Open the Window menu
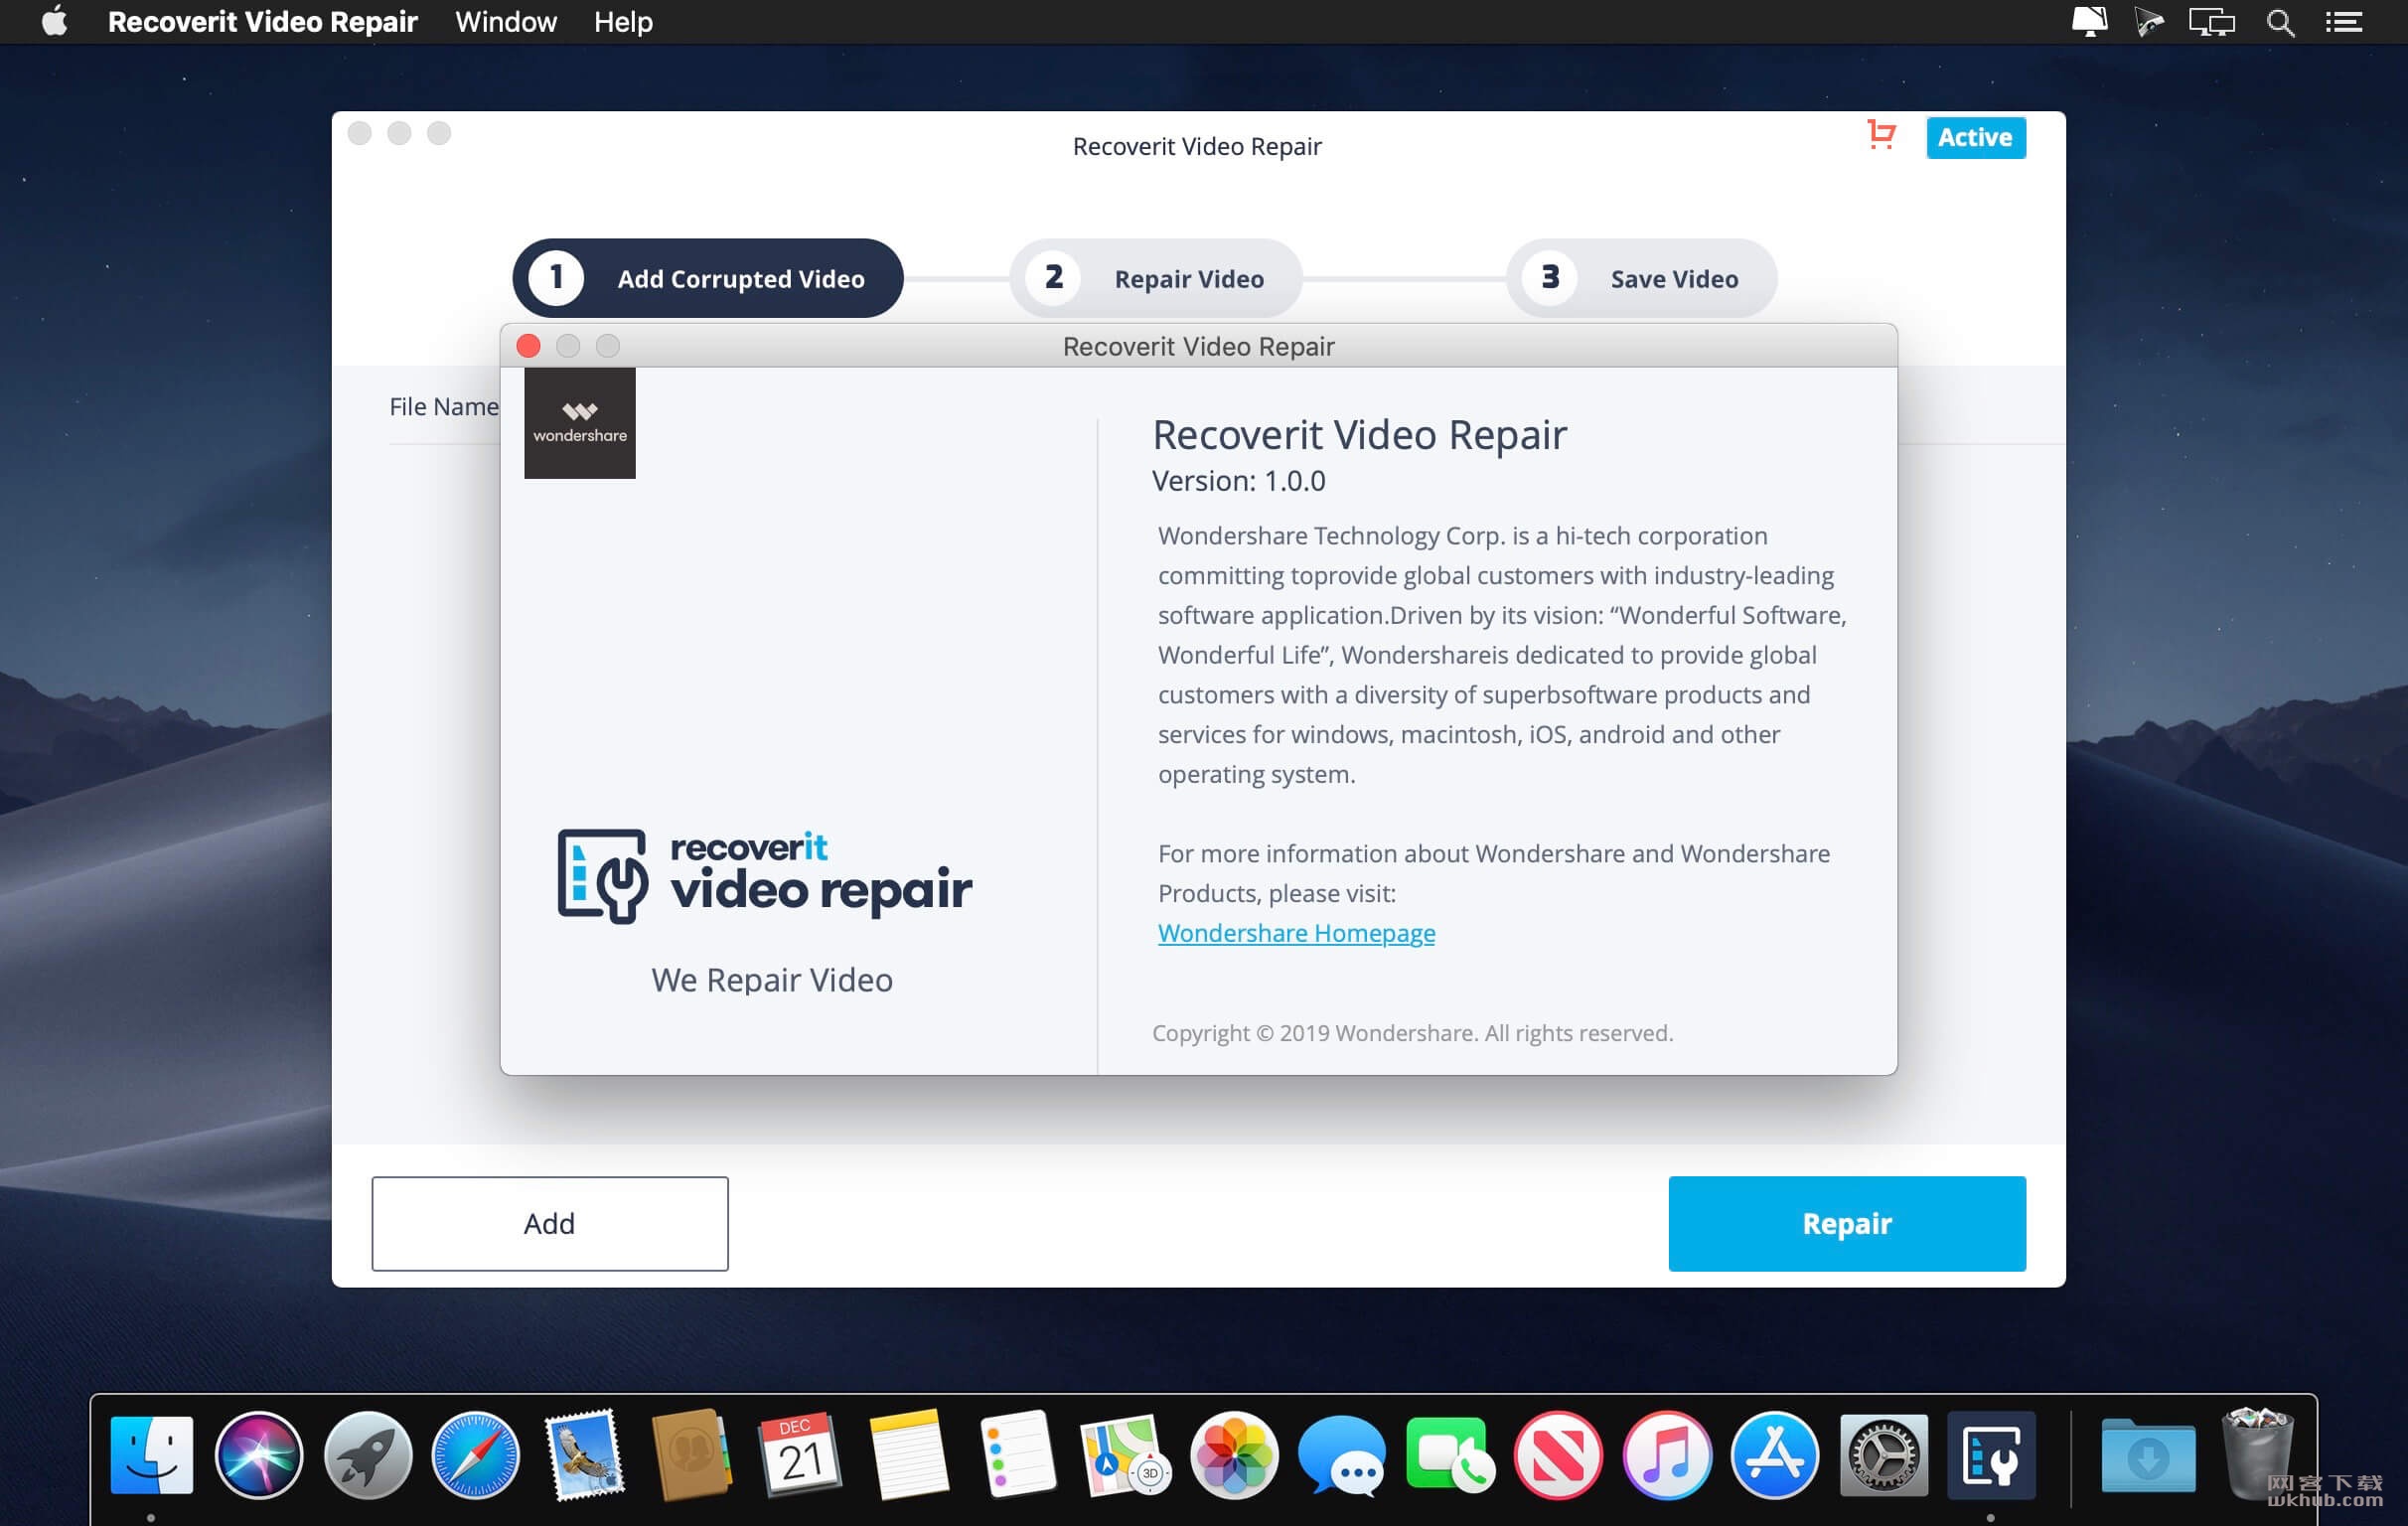The height and width of the screenshot is (1526, 2408). [x=506, y=22]
